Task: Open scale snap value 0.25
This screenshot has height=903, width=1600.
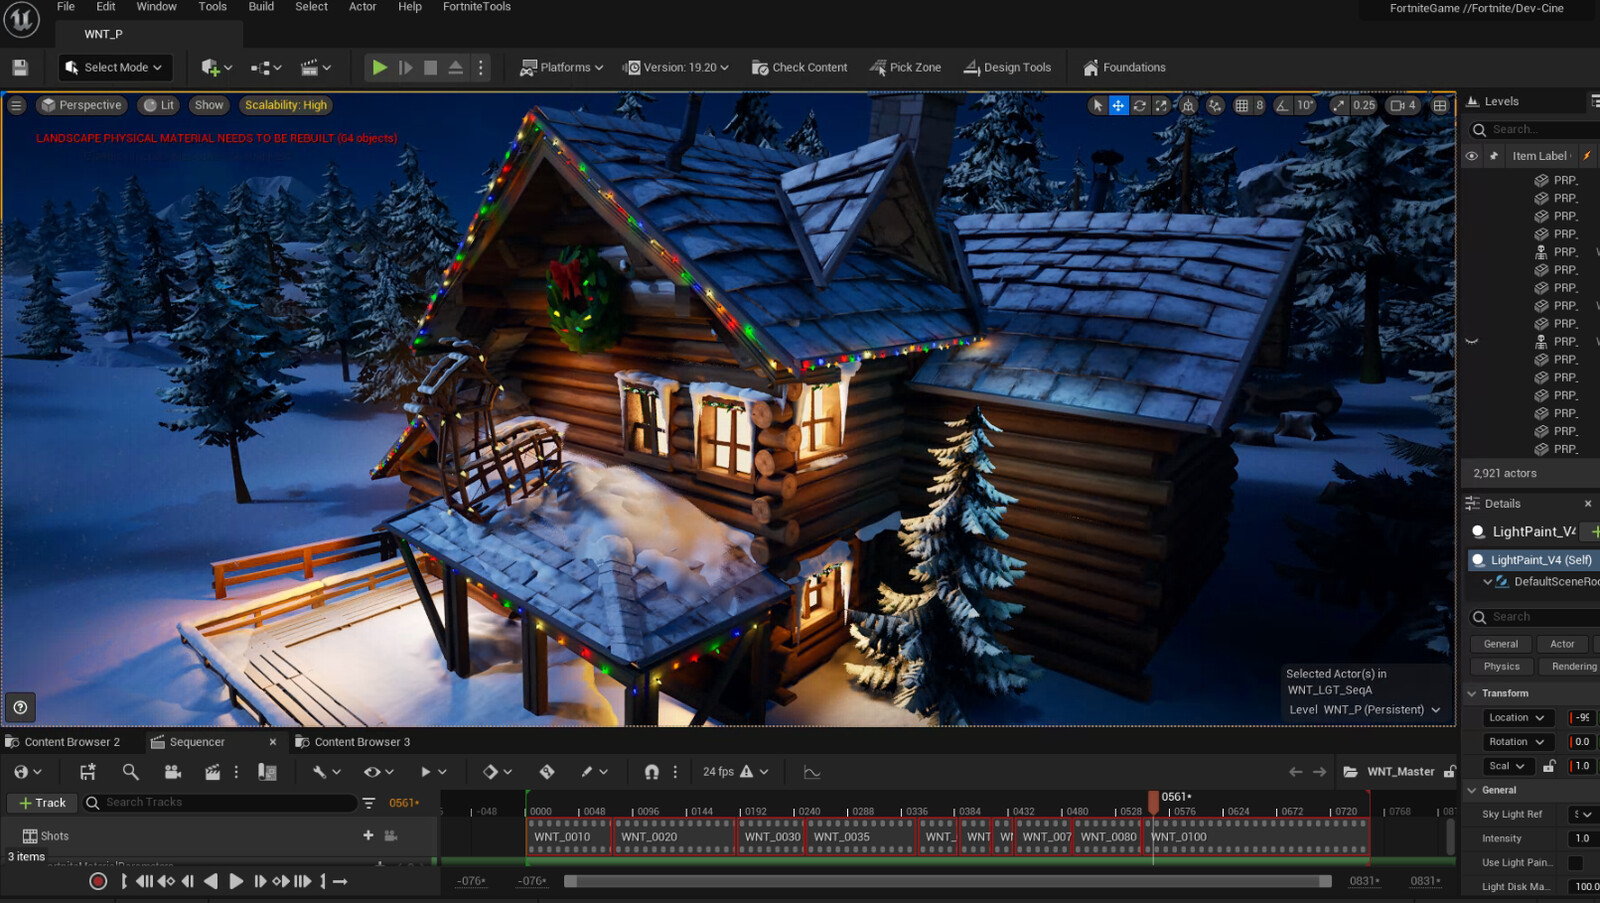Action: (x=1364, y=105)
